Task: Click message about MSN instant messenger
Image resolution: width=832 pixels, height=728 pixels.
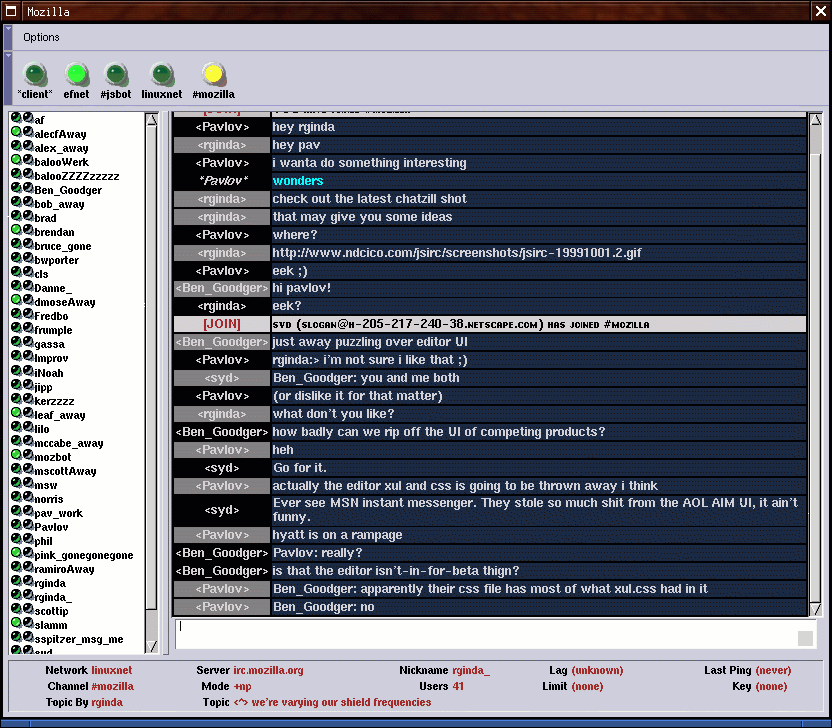Action: click(535, 509)
